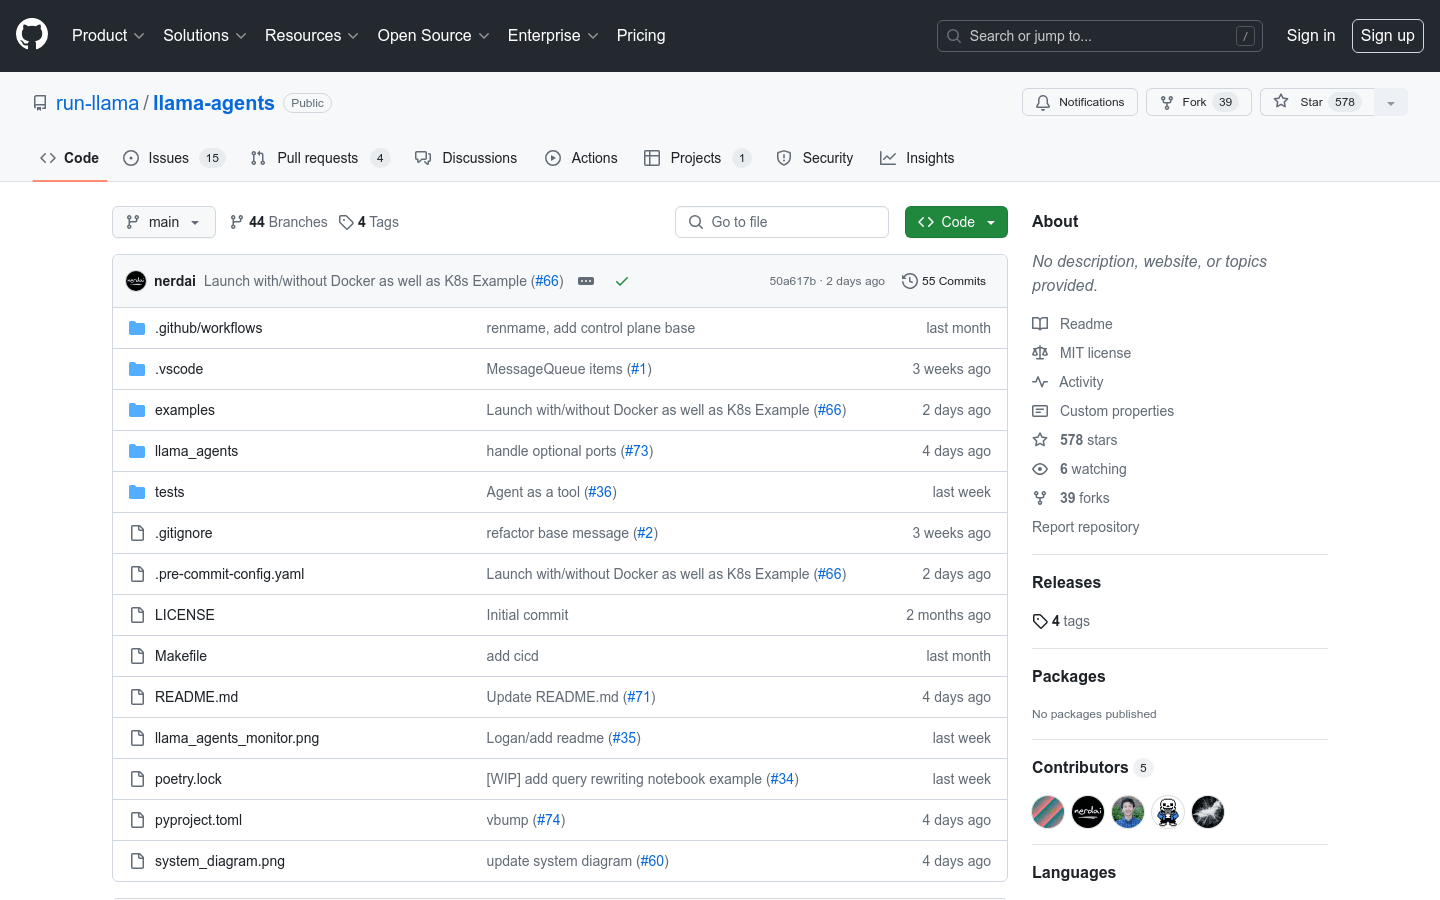Click the examples folder icon
Screen dimensions: 1440x900
pyautogui.click(x=137, y=410)
